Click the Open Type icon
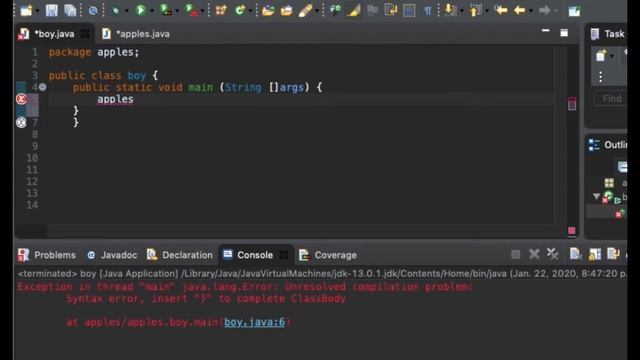The width and height of the screenshot is (640, 360). click(268, 10)
